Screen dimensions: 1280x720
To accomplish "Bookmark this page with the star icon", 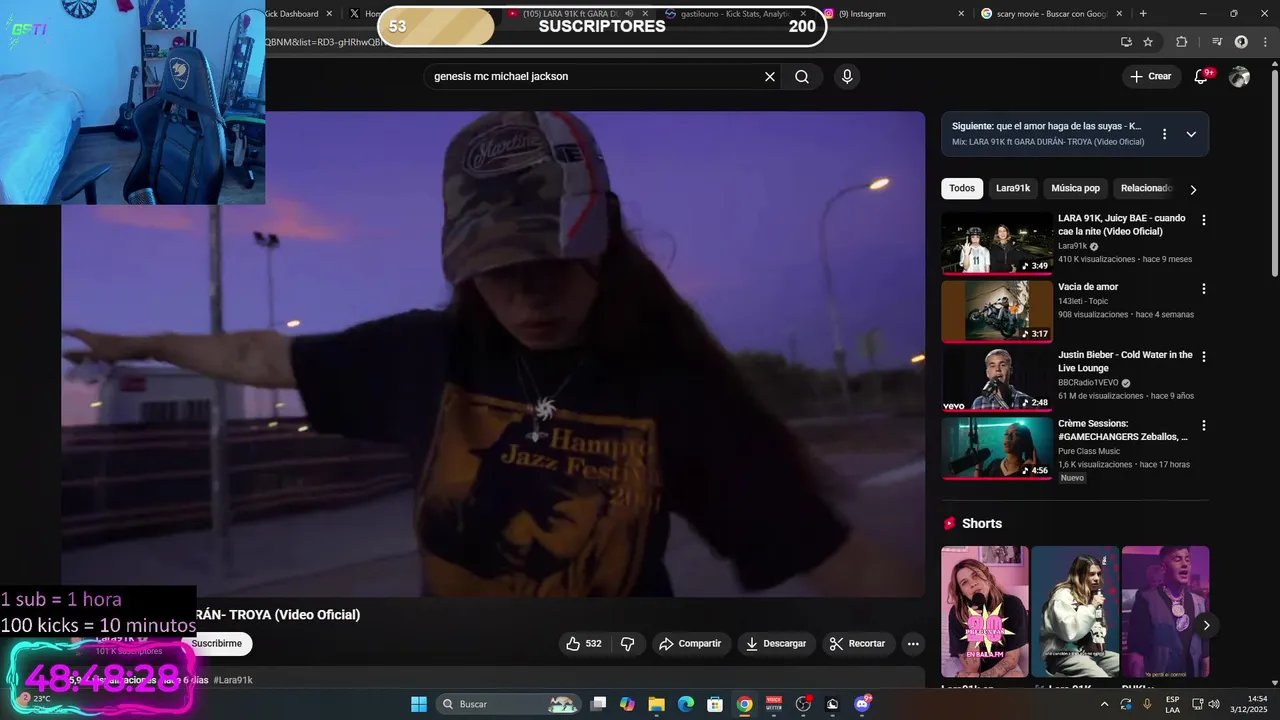I will pos(1148,42).
